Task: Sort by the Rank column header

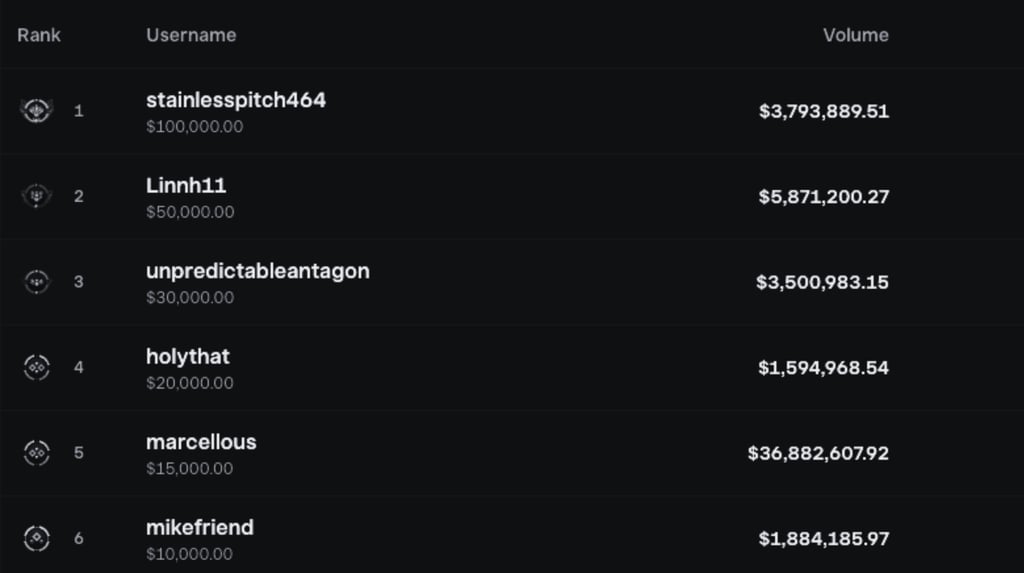Action: pos(39,35)
